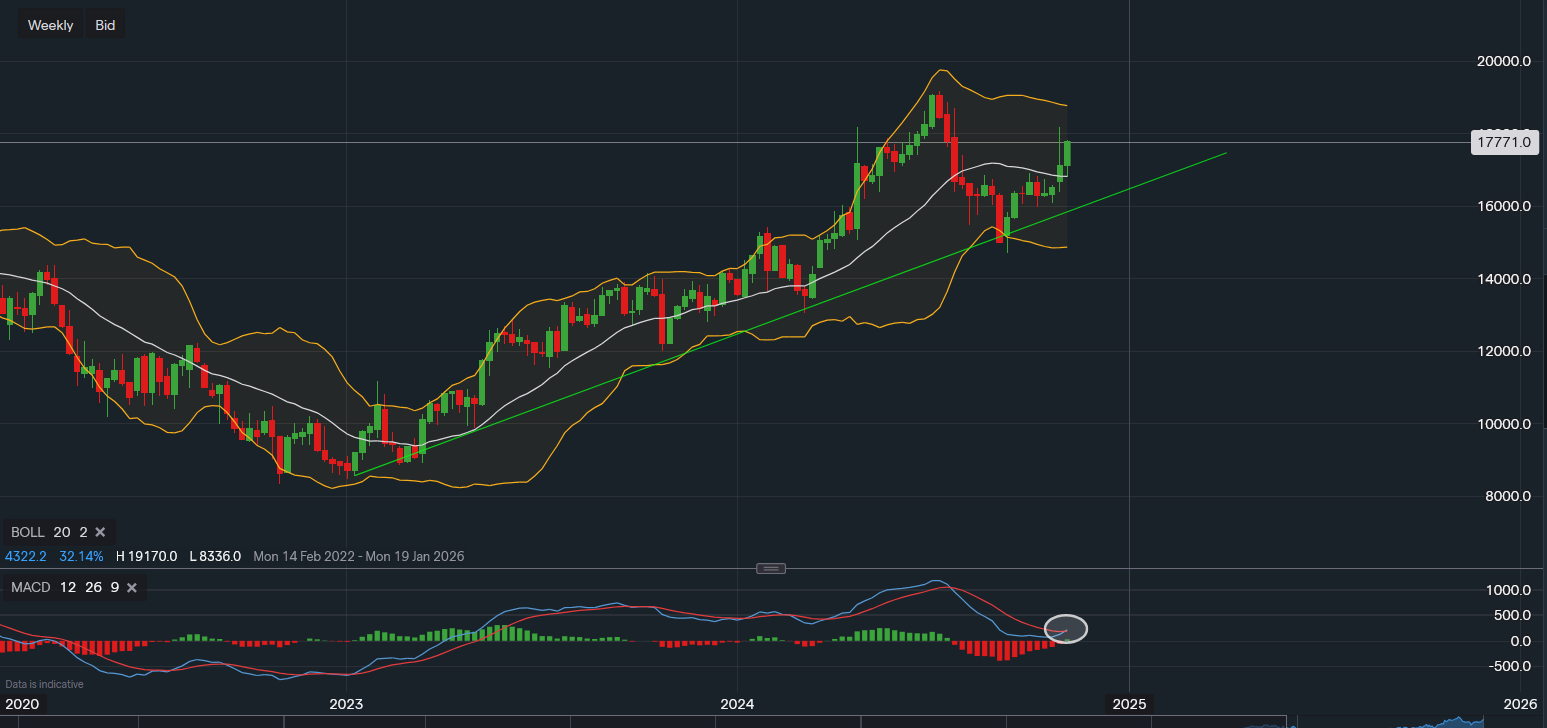
Task: Click the grey panel divider handle above MACD
Action: pos(770,568)
